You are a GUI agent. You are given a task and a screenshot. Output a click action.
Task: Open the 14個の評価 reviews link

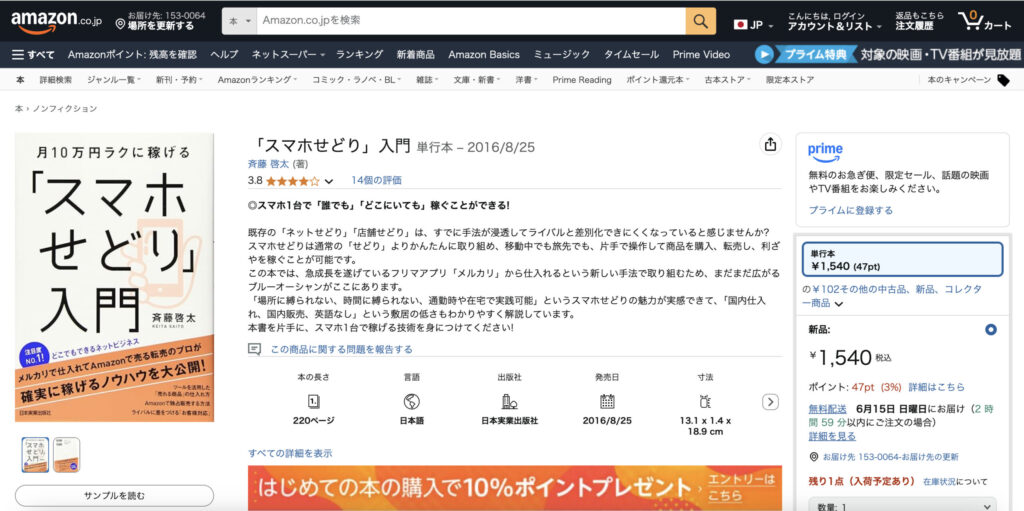pyautogui.click(x=376, y=180)
